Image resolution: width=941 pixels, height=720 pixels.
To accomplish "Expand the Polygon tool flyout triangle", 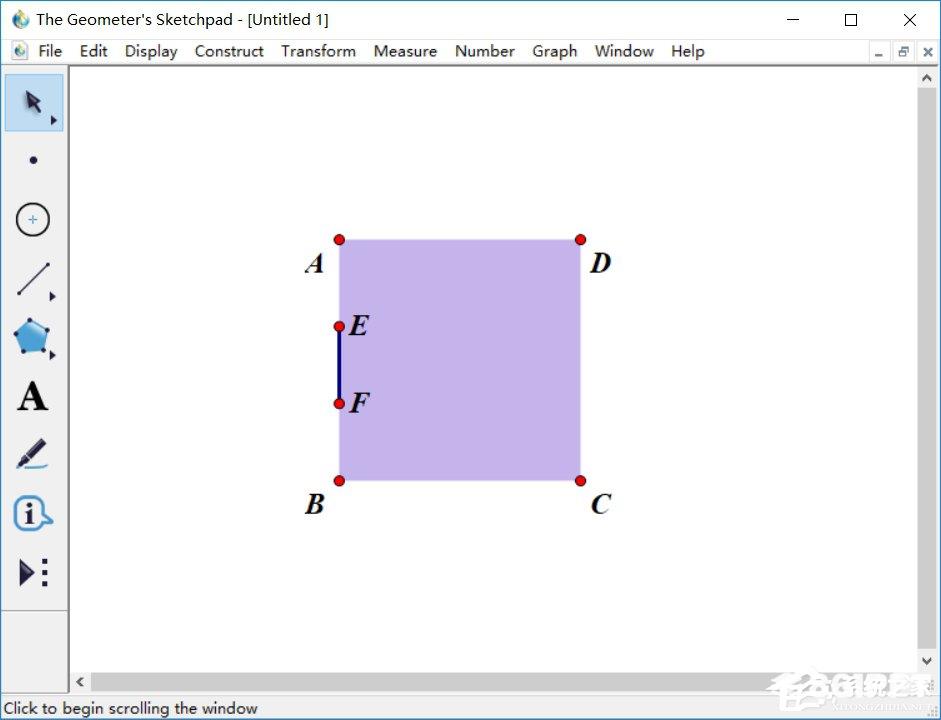I will [x=53, y=355].
